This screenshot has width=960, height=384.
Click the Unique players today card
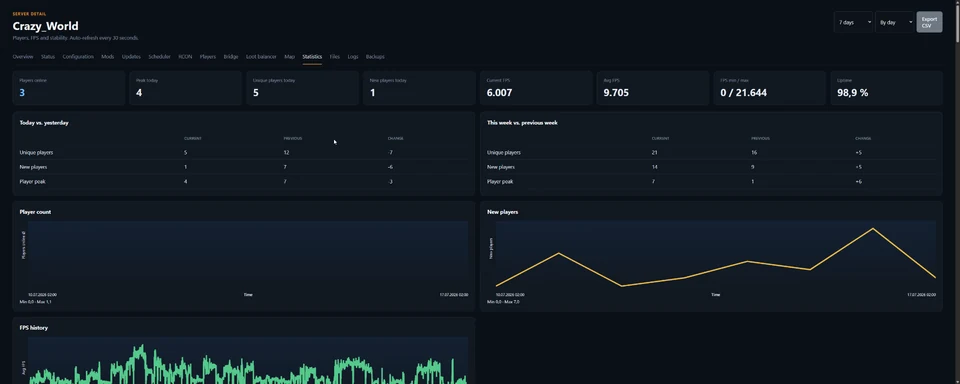point(302,88)
